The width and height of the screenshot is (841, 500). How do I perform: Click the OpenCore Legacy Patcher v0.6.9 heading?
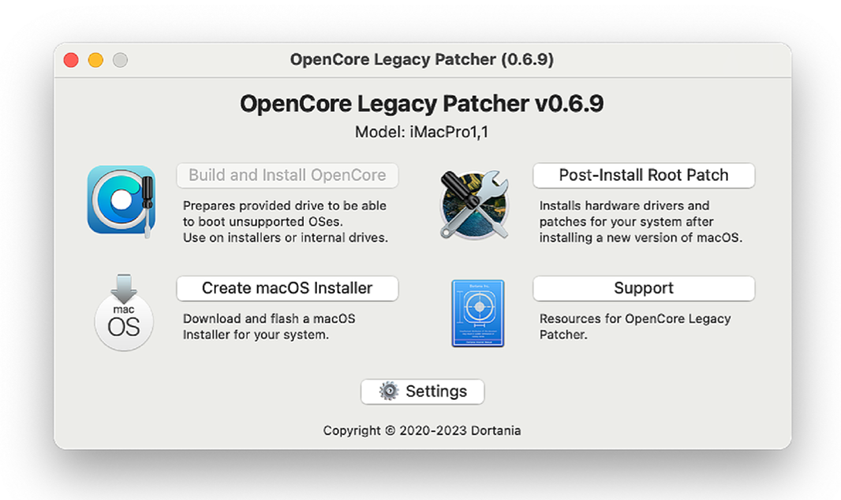pos(421,104)
